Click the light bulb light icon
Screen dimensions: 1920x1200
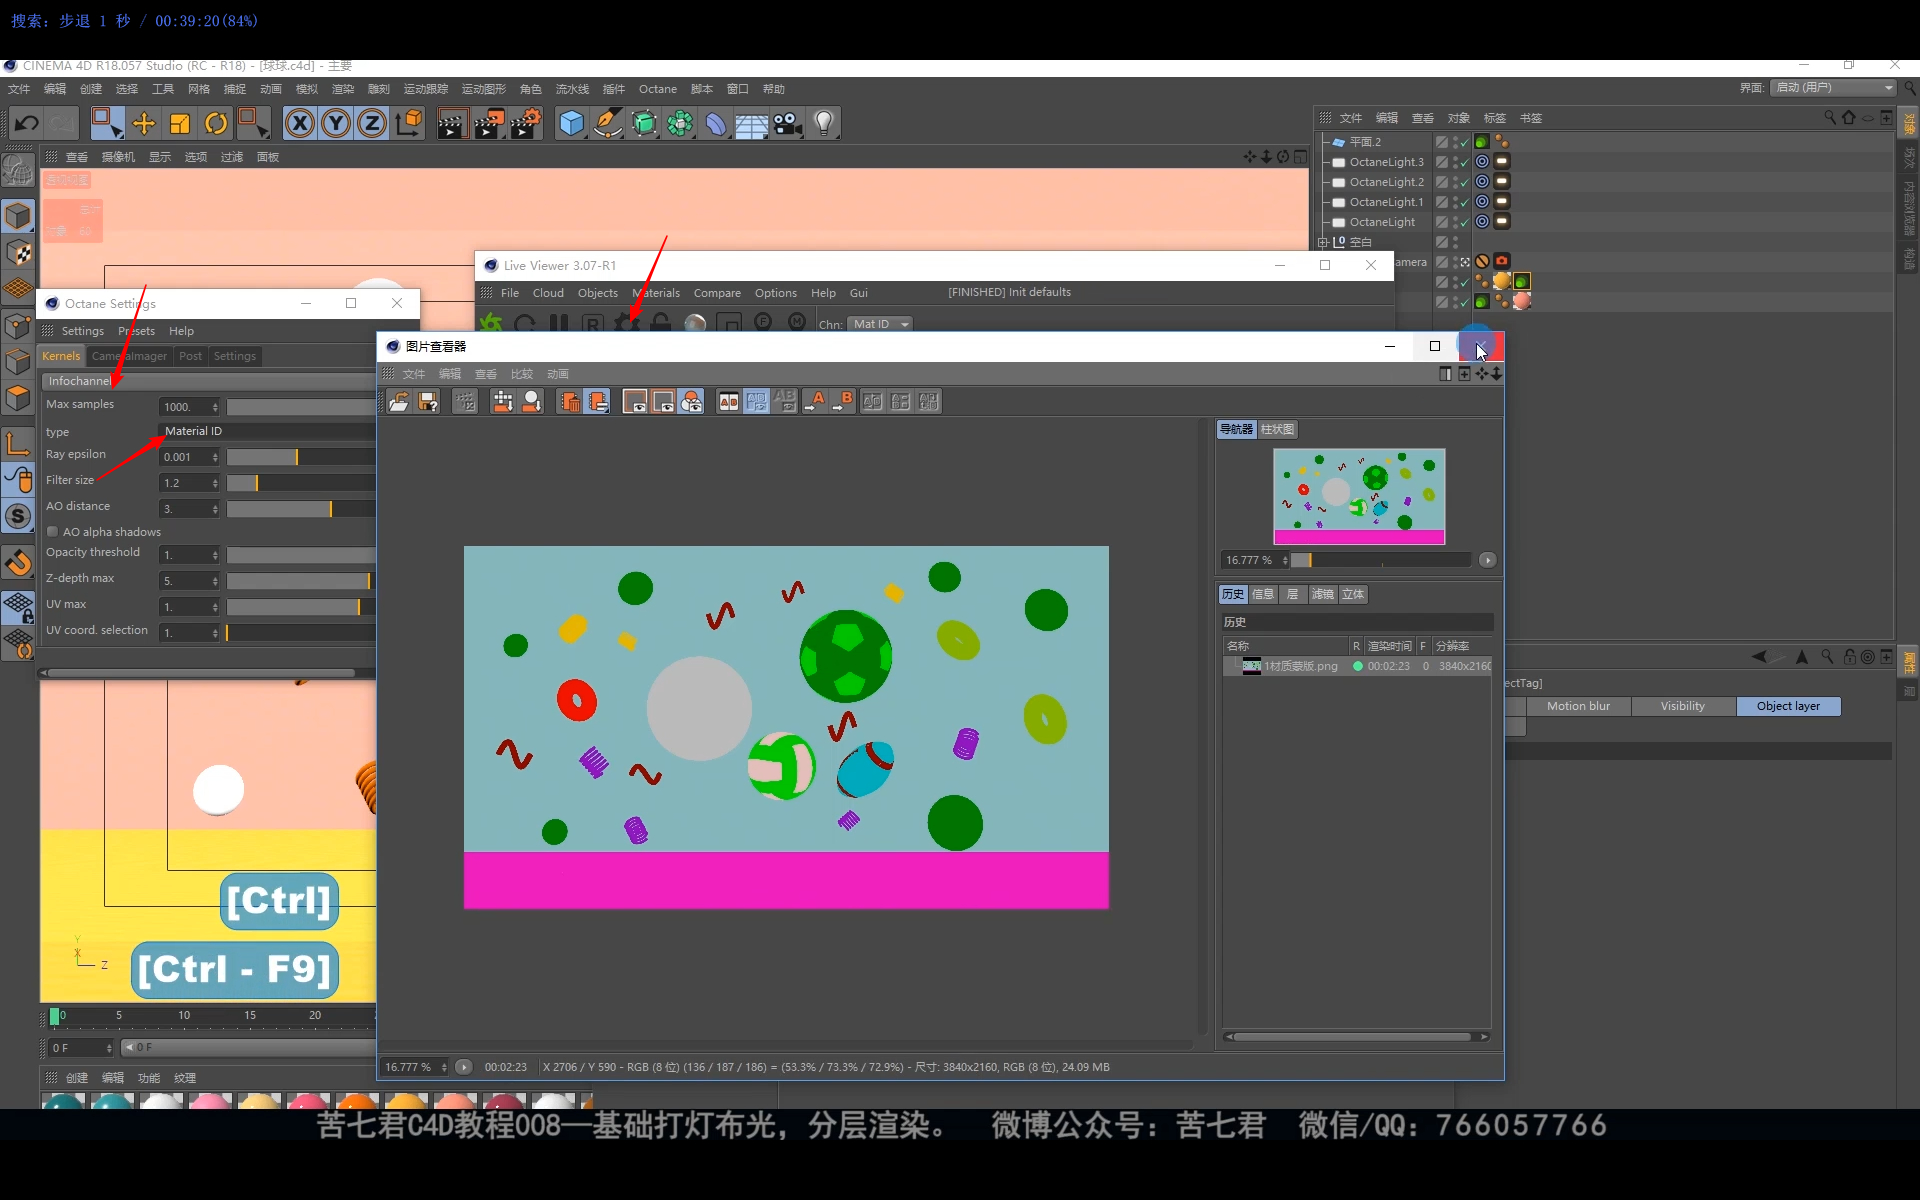823,123
